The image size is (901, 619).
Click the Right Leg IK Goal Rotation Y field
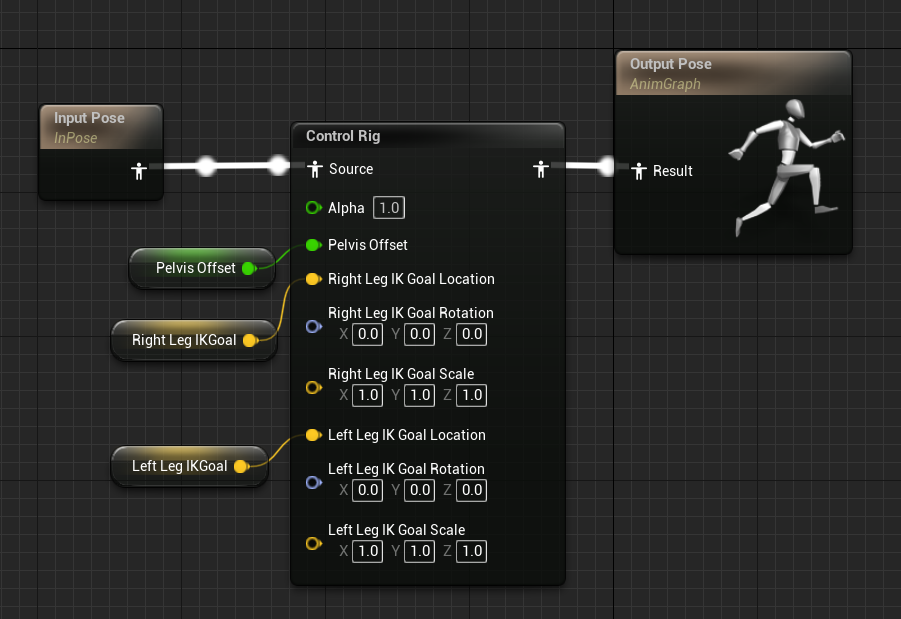419,334
